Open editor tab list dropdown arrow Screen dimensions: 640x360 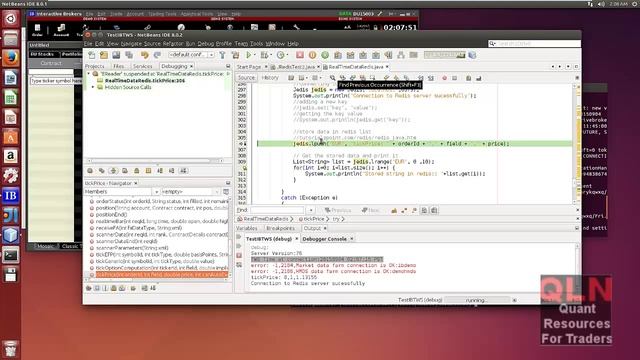[x=568, y=67]
